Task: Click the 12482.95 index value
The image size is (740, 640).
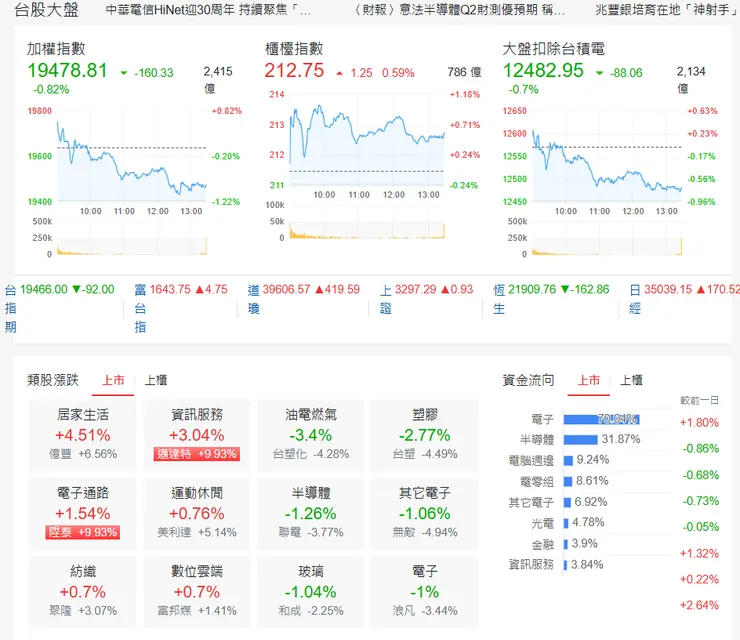Action: click(x=543, y=71)
